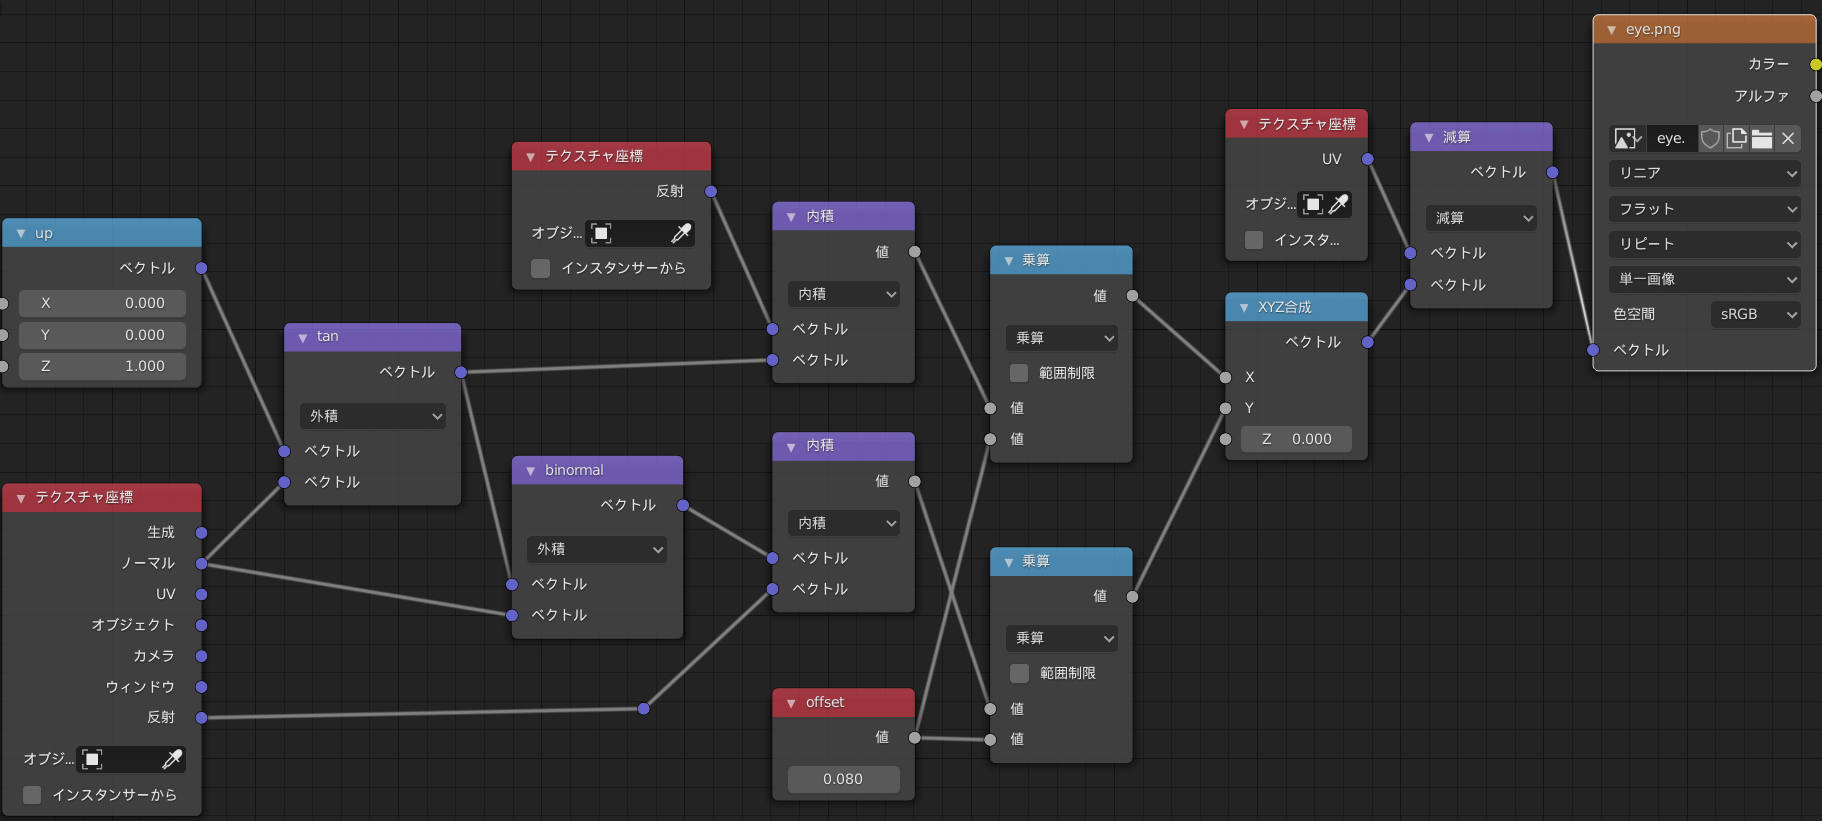
Task: Open the リピート extension dropdown
Action: (x=1705, y=244)
